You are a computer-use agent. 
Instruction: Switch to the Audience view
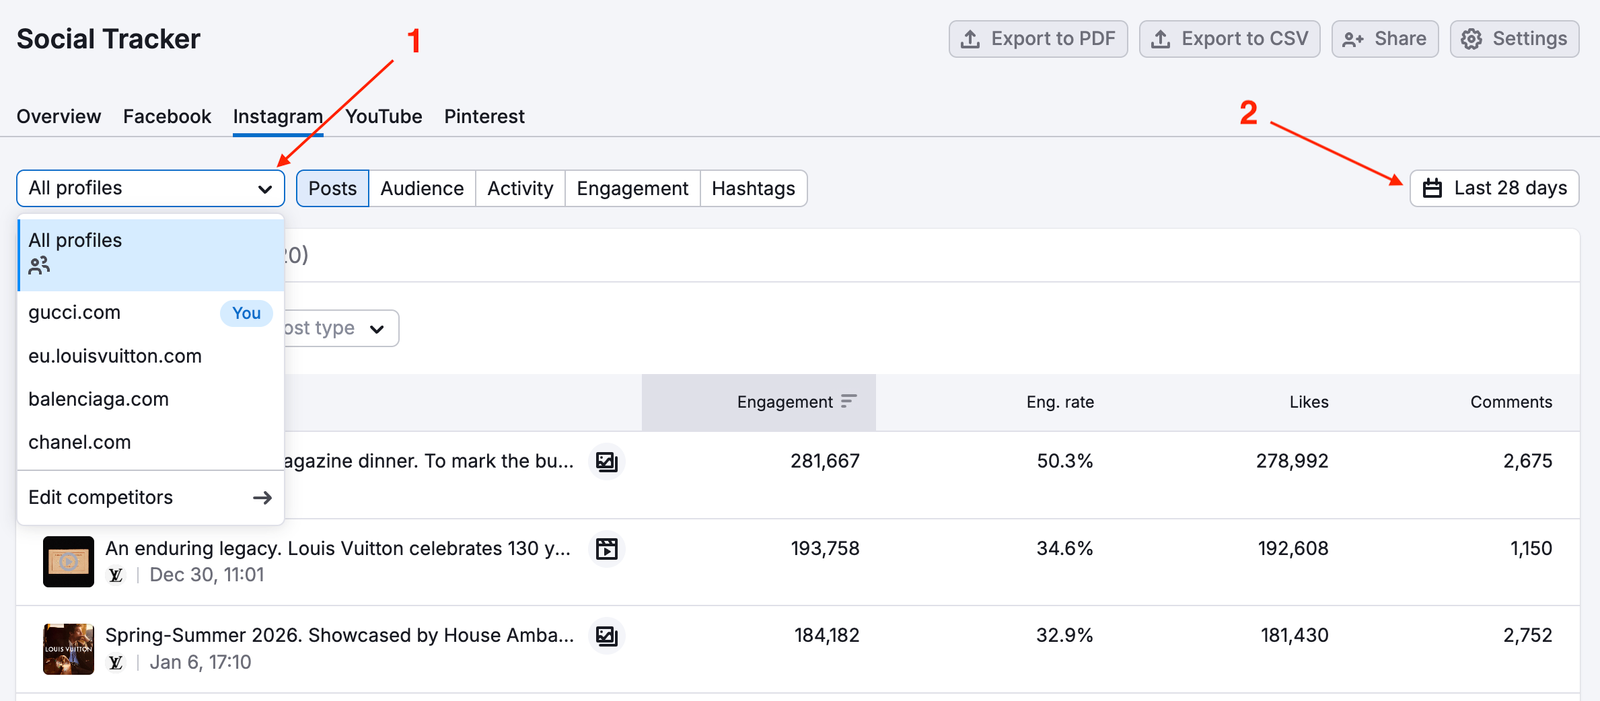422,188
